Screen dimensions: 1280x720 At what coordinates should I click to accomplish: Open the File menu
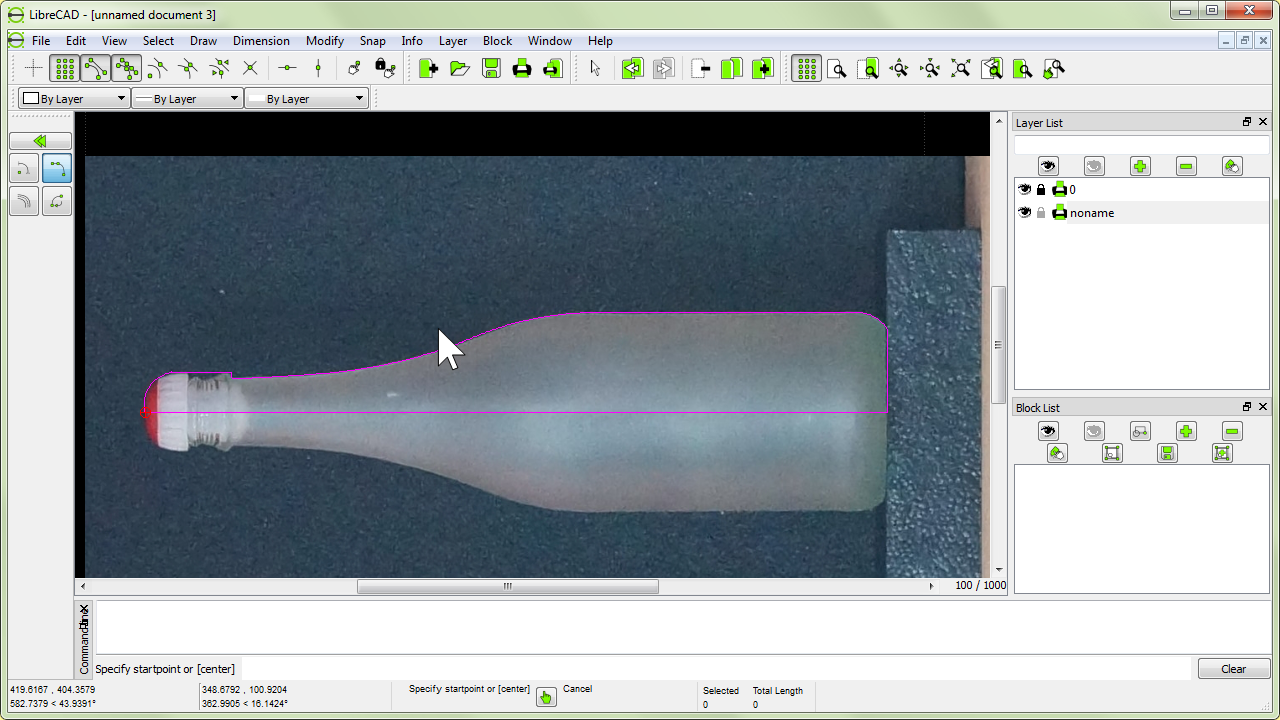41,41
